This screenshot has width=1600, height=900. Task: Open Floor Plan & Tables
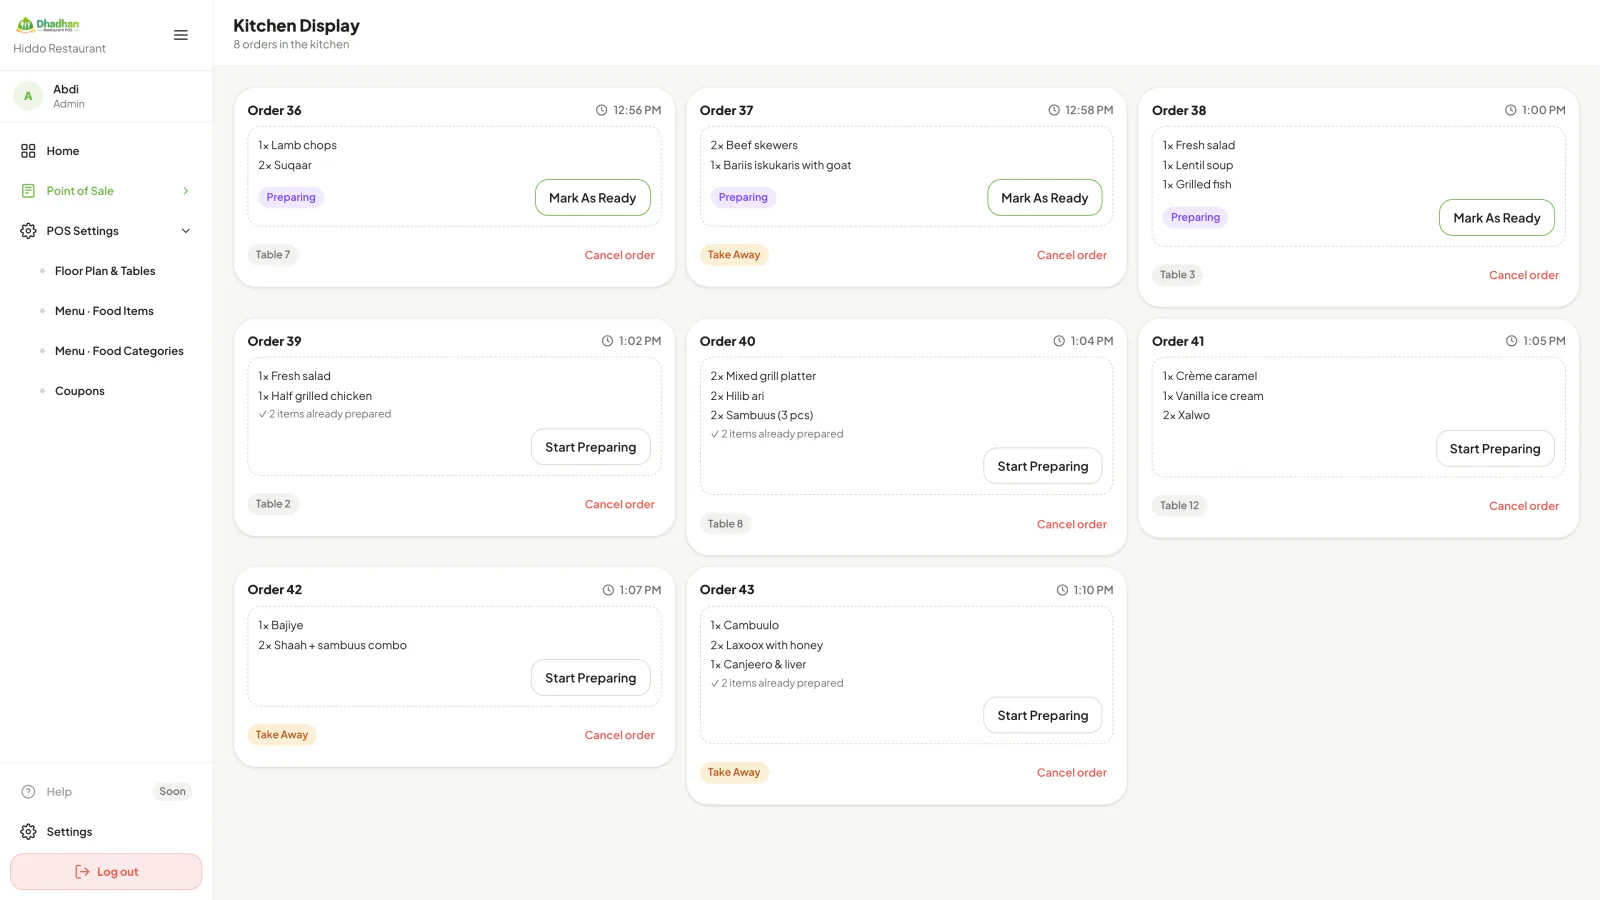click(105, 271)
